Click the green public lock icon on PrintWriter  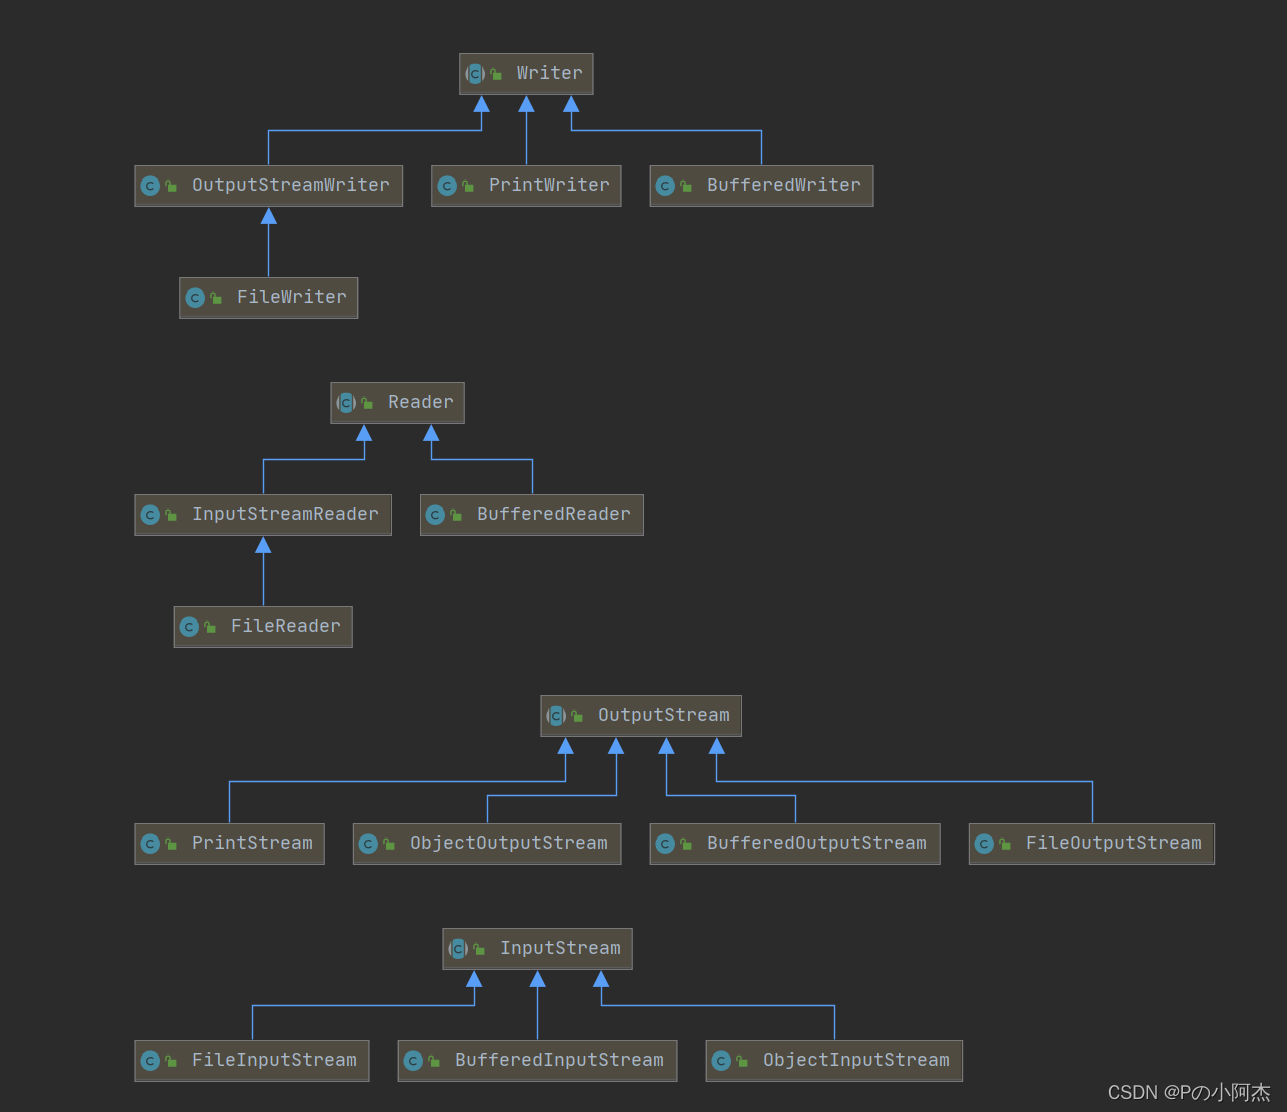pyautogui.click(x=468, y=186)
